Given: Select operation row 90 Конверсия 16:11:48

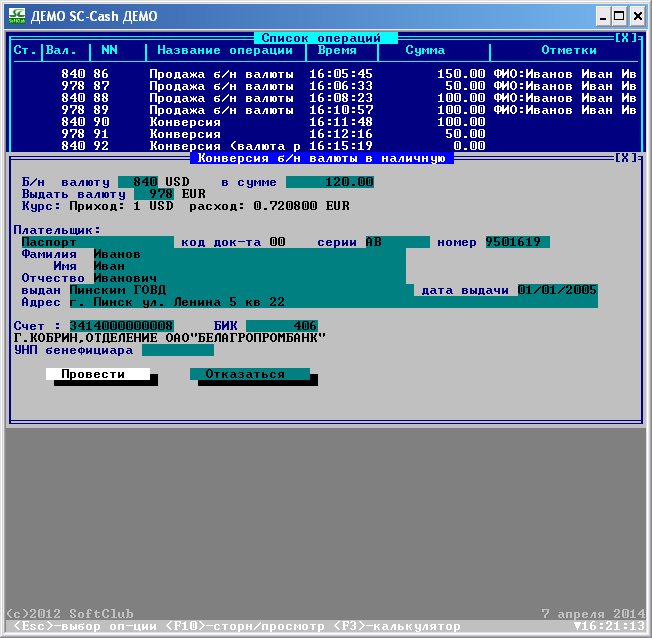Looking at the screenshot, I should coord(326,122).
